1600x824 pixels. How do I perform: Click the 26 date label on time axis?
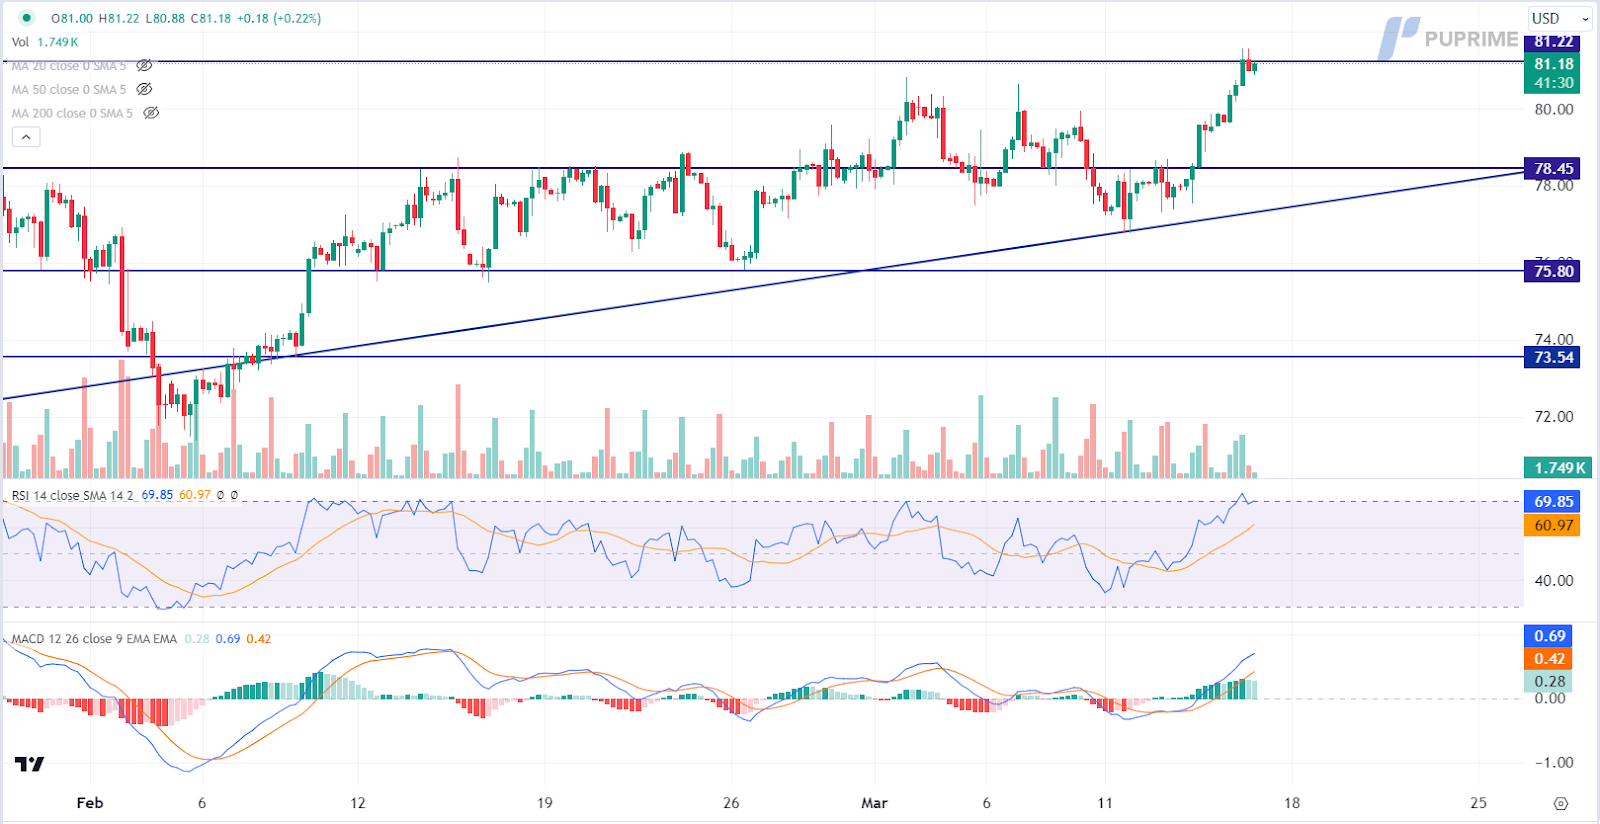(731, 803)
